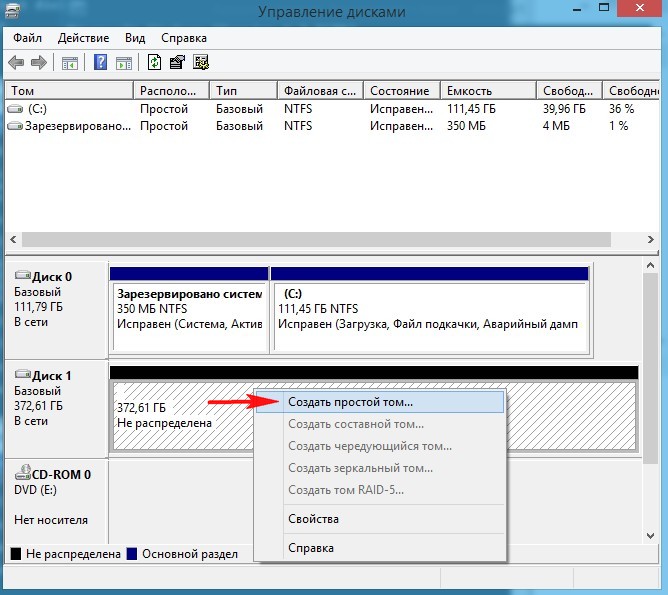668x595 pixels.
Task: Sort the list by the Том column header
Action: point(68,90)
